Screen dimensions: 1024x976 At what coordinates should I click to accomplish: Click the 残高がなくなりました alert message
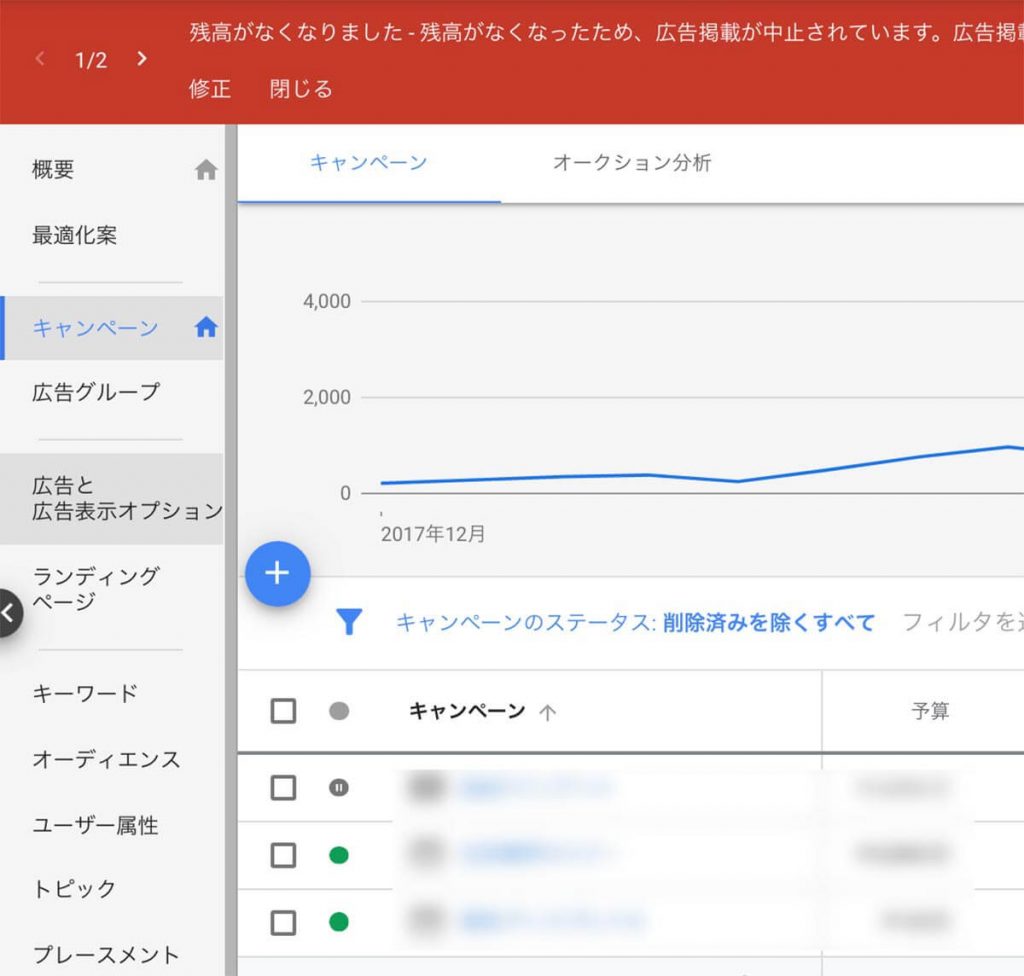click(607, 32)
